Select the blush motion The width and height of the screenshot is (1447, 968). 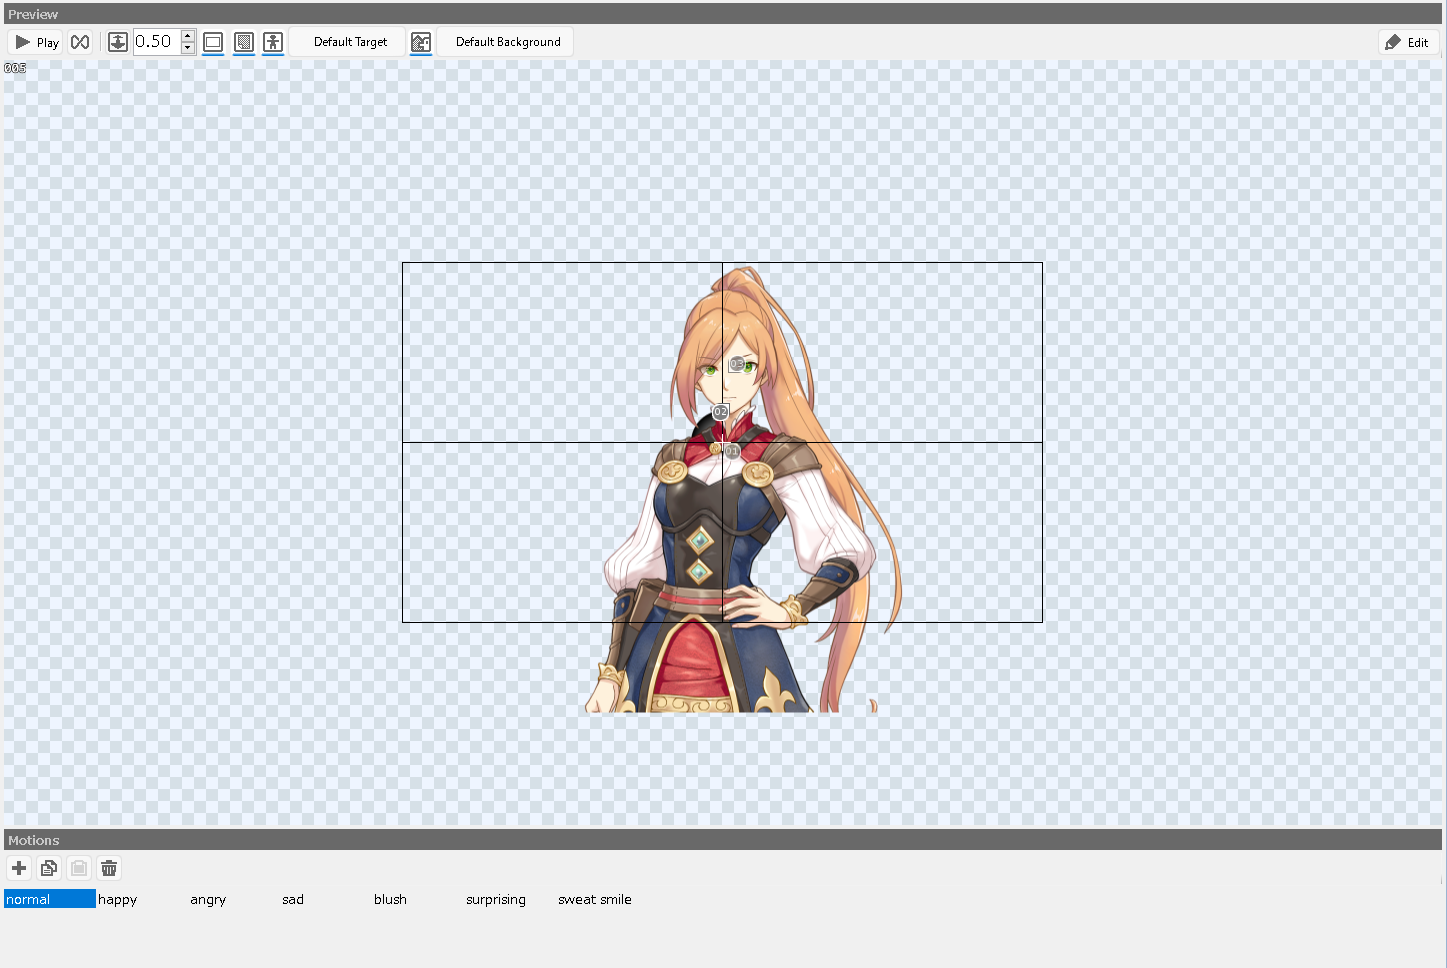click(389, 899)
